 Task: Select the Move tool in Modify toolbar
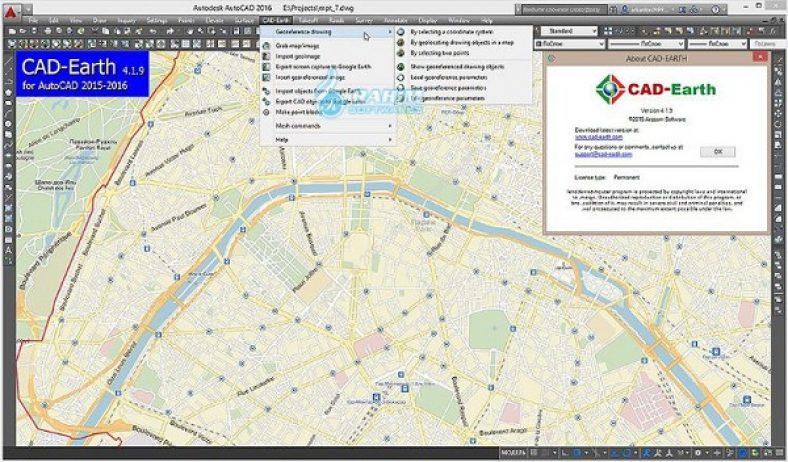point(779,113)
